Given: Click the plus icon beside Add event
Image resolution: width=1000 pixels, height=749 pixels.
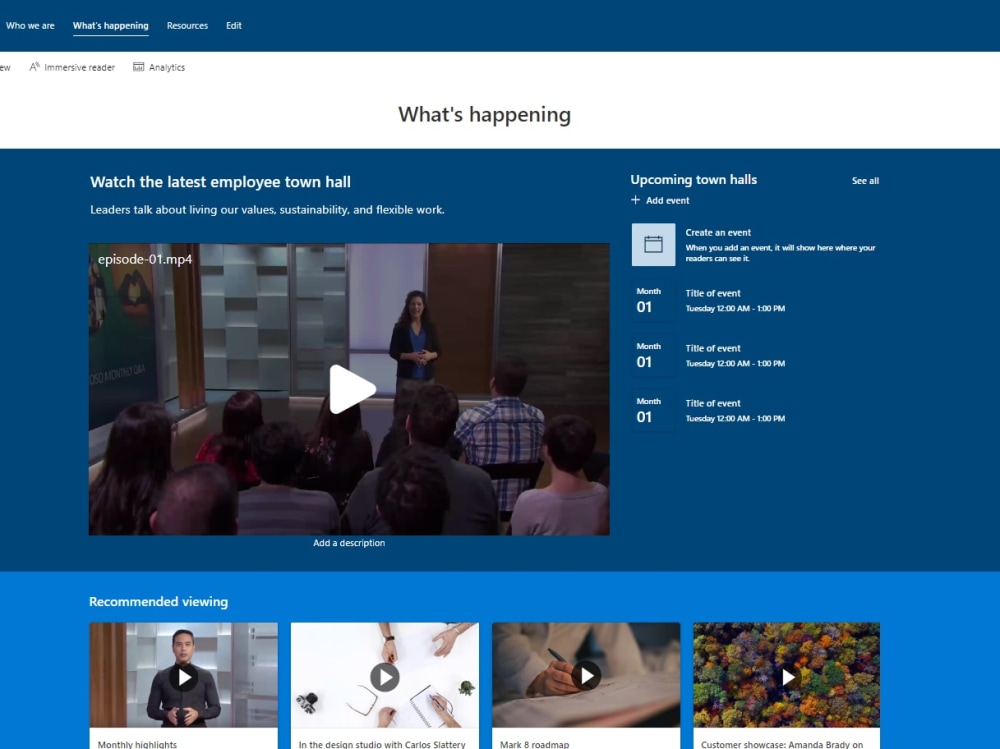Looking at the screenshot, I should click(635, 200).
